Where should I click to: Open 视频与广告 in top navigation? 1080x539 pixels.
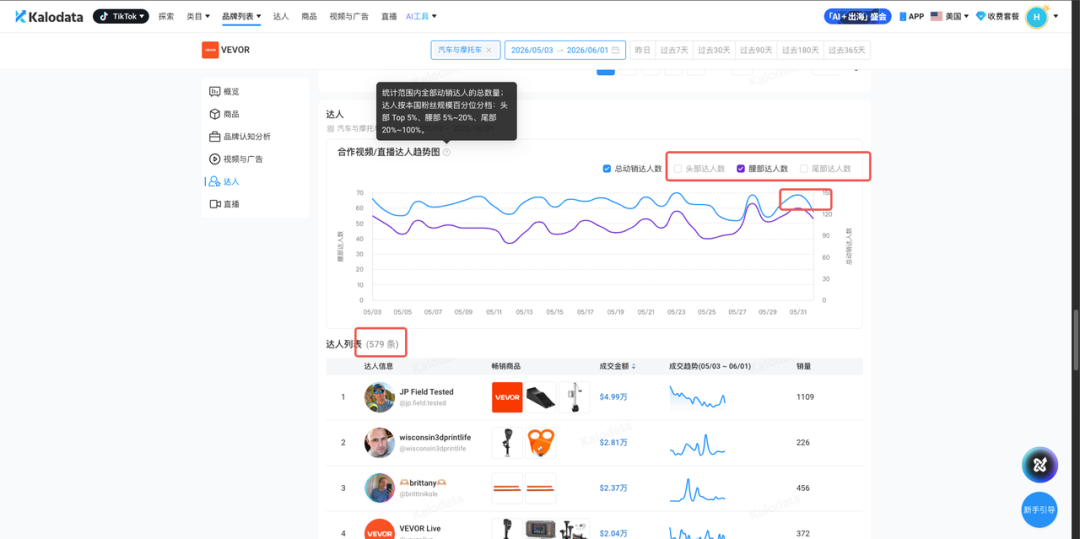click(349, 16)
